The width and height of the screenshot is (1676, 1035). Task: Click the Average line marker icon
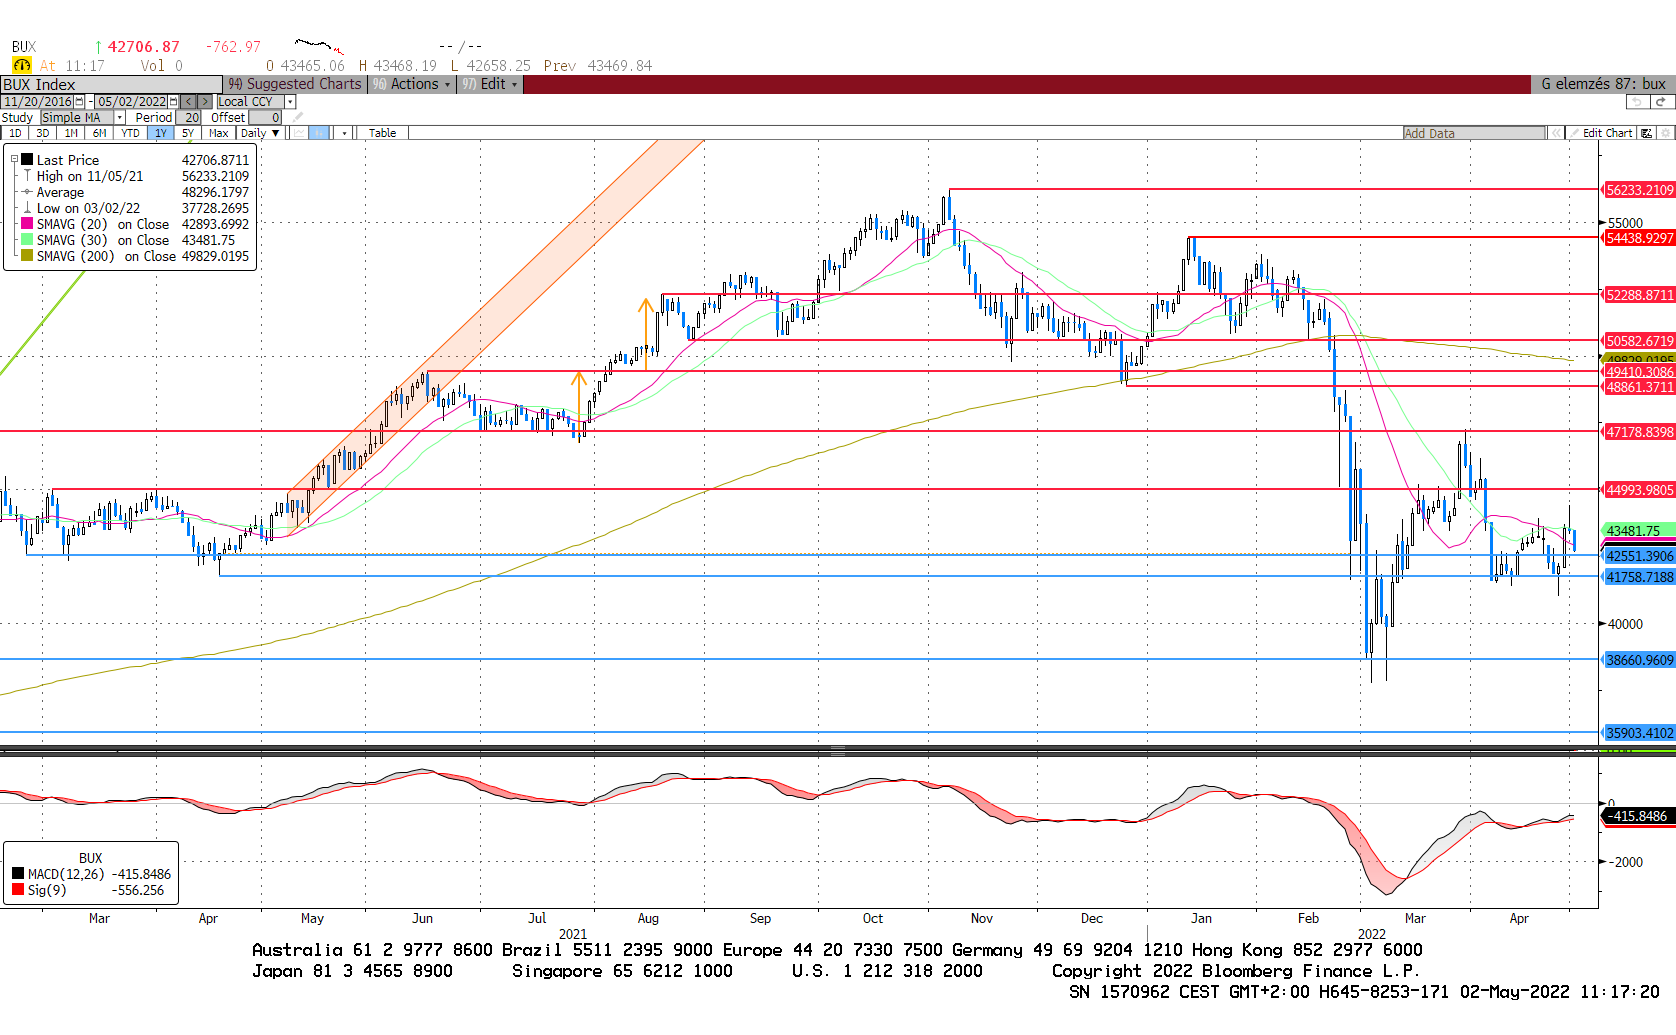[x=28, y=192]
